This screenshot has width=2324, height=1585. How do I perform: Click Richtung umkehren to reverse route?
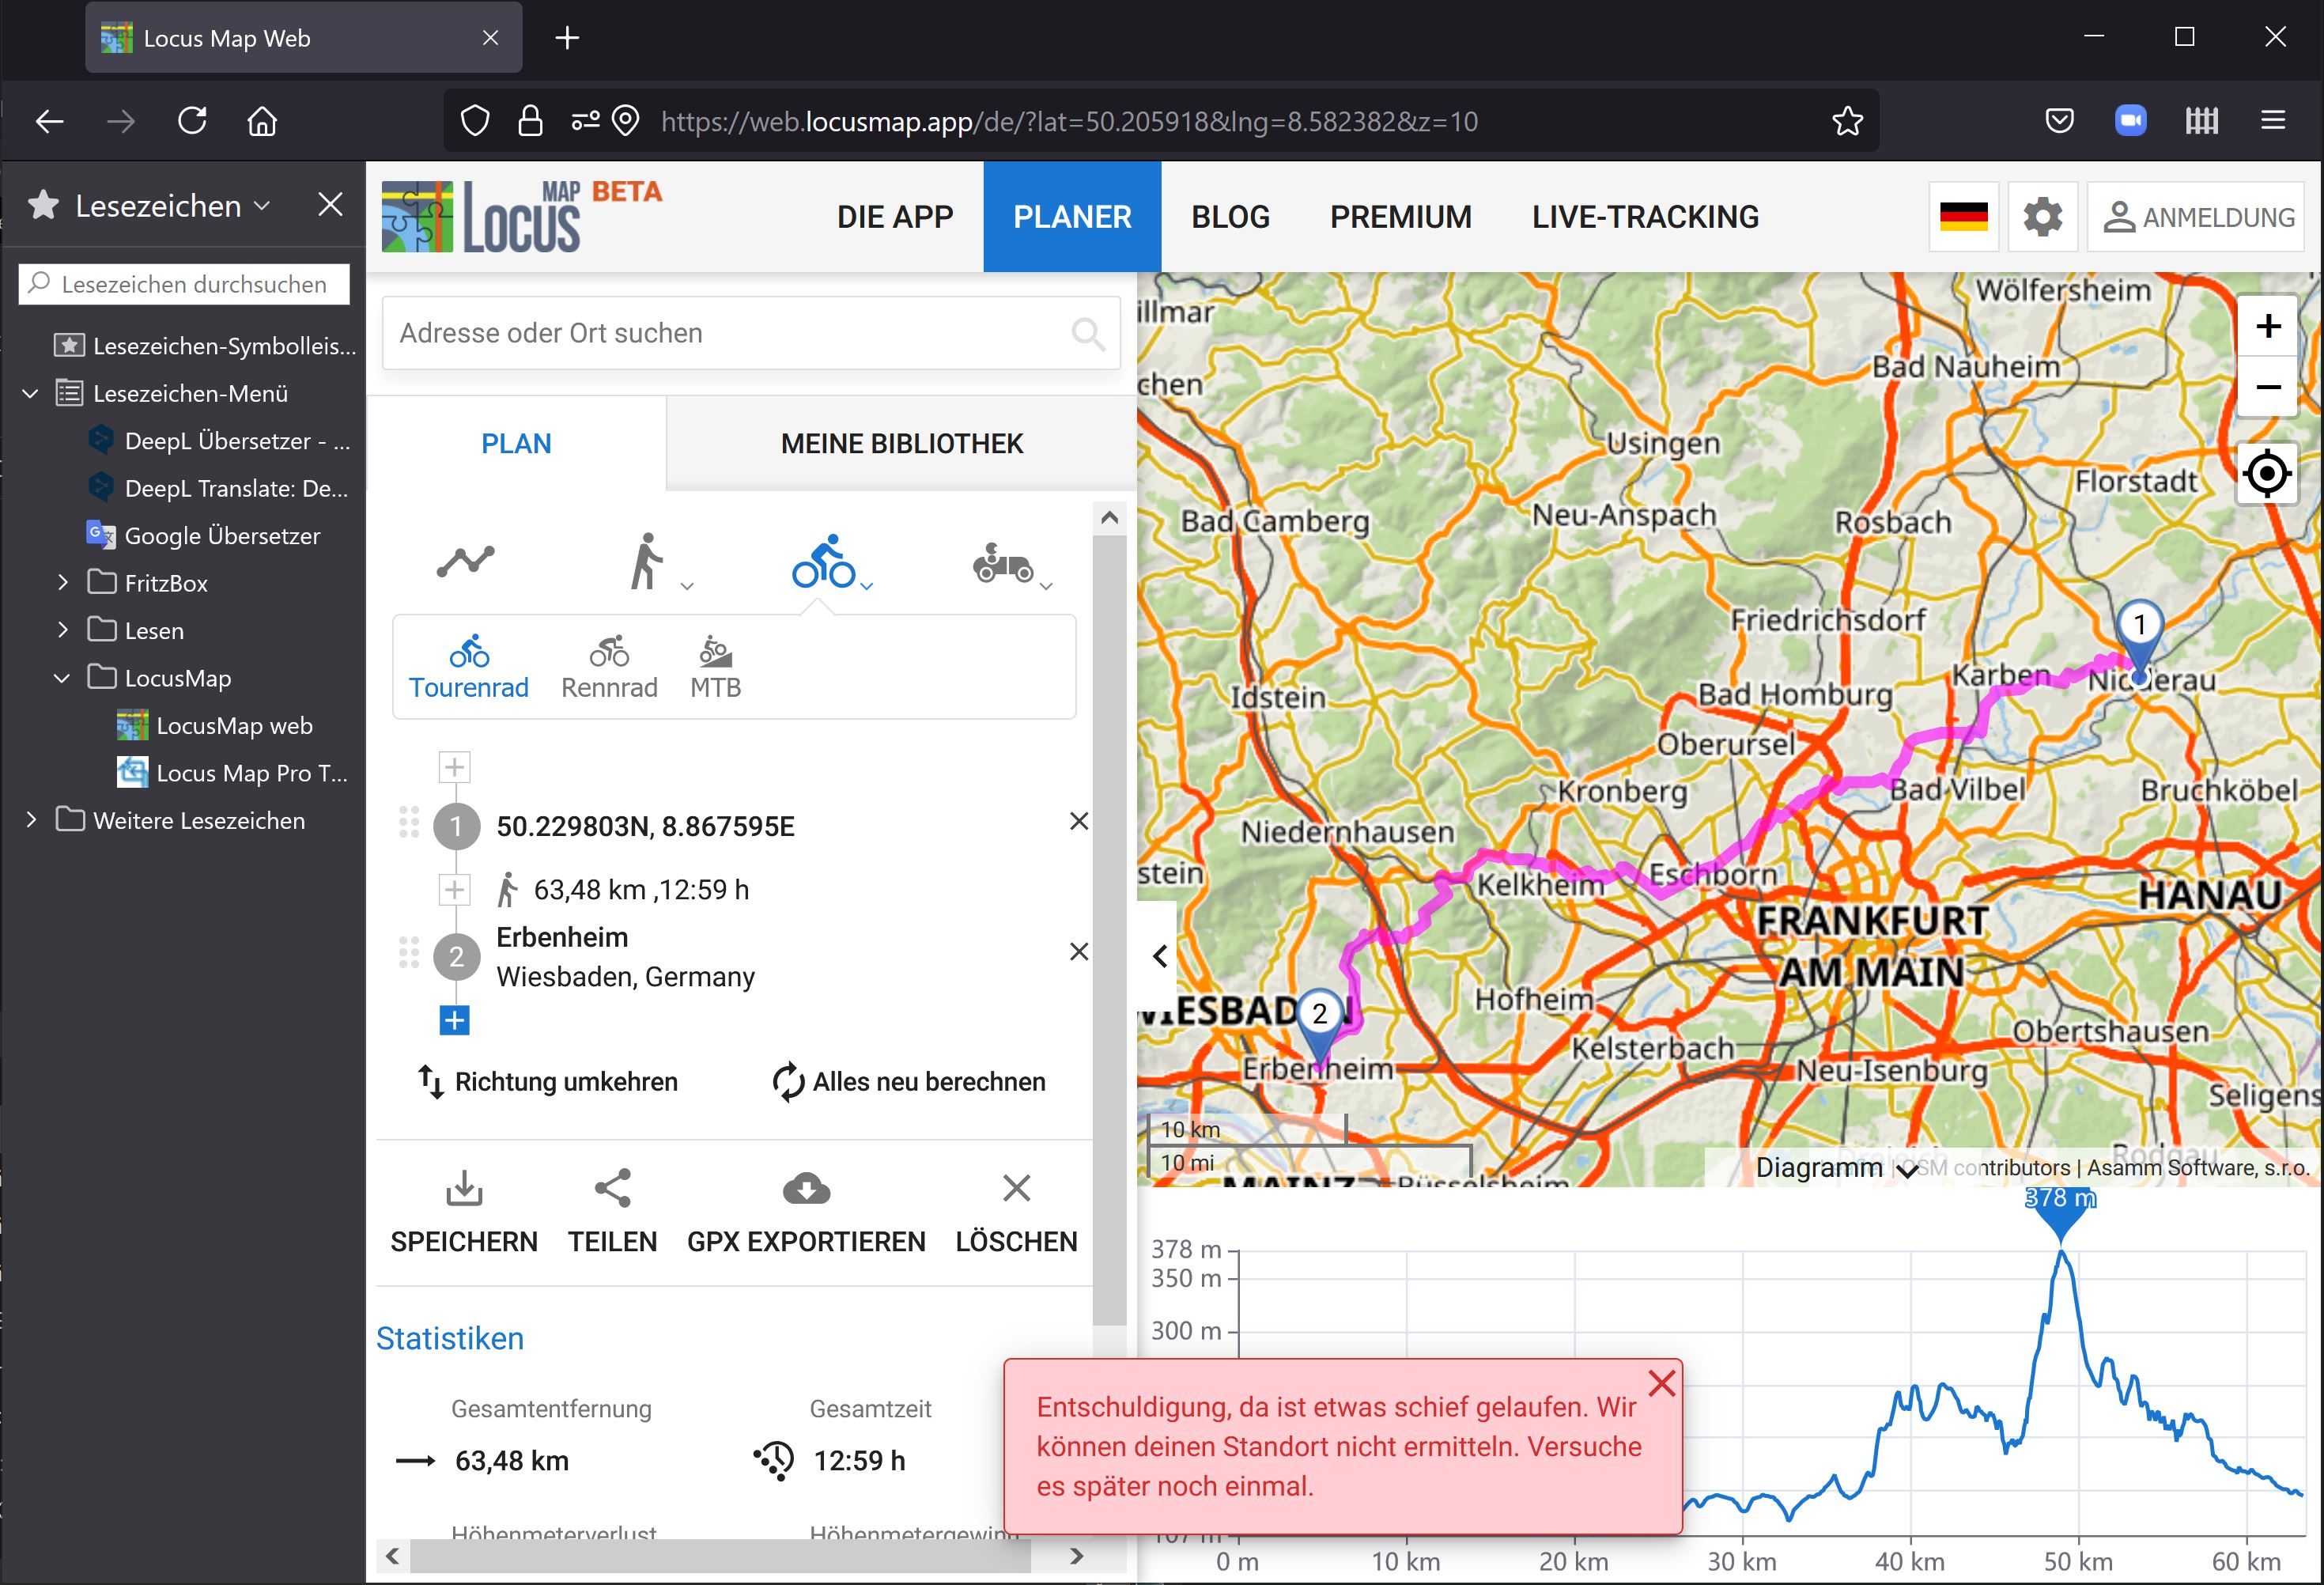click(x=547, y=1082)
